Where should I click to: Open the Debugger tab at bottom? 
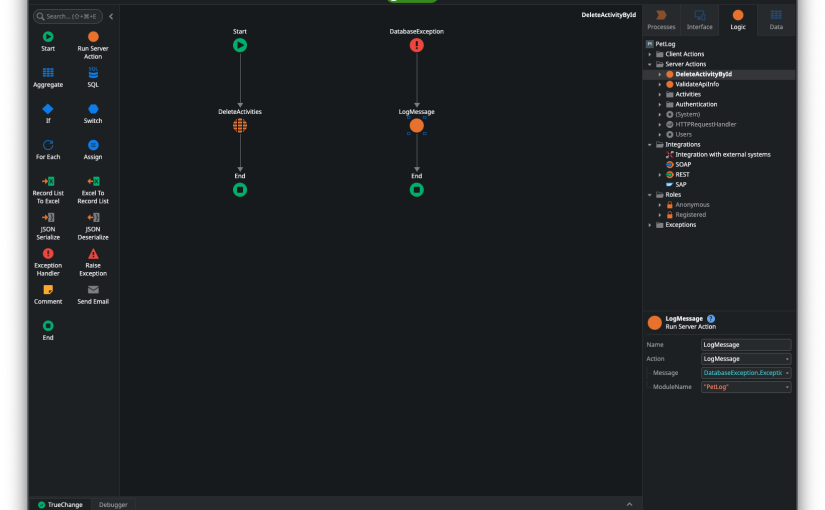click(x=113, y=505)
